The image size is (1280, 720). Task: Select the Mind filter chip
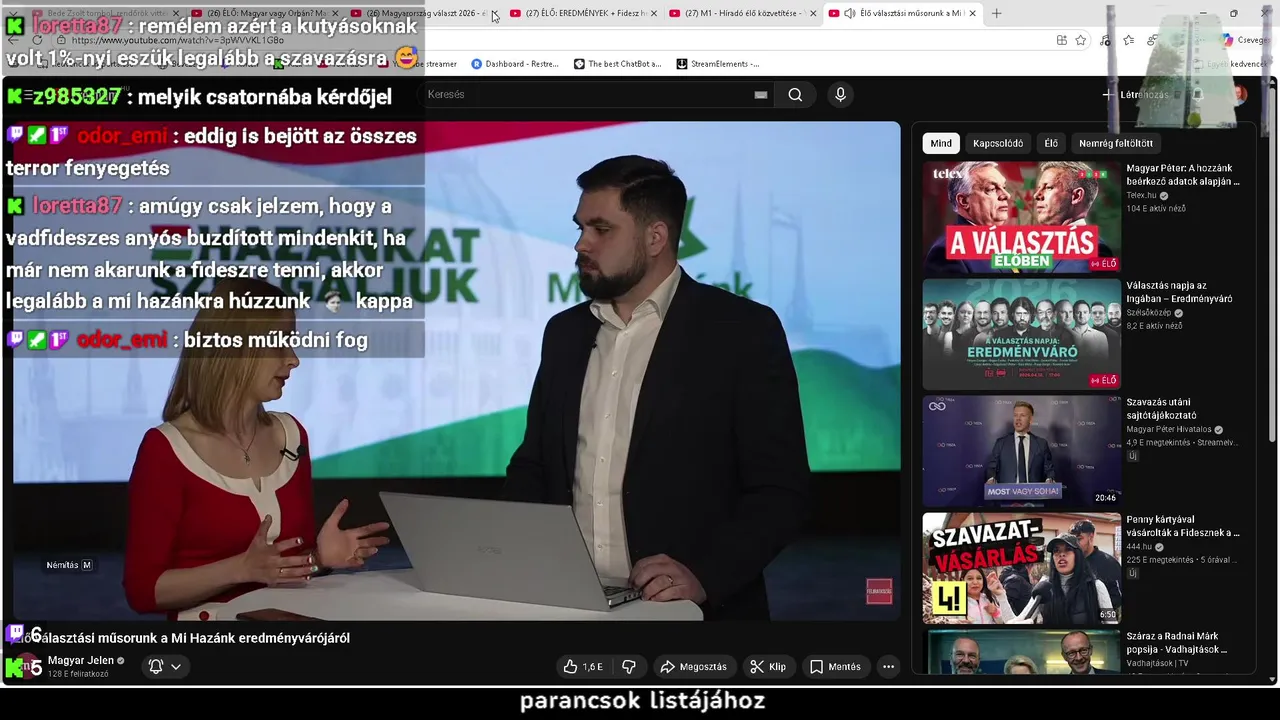[941, 143]
